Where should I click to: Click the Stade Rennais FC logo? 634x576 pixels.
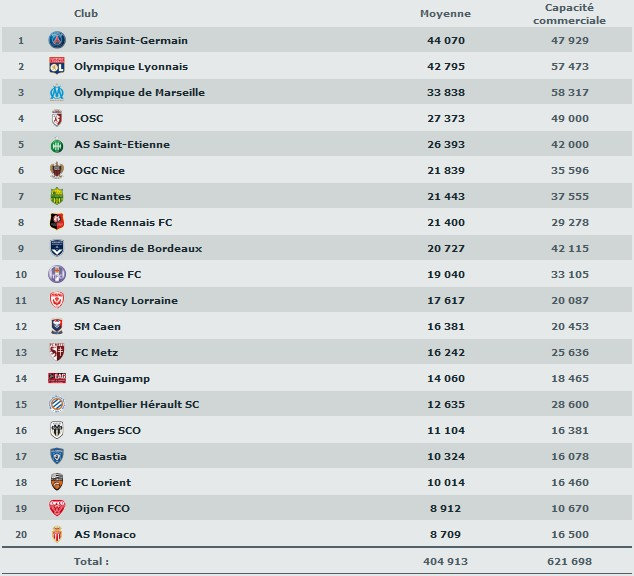56,223
